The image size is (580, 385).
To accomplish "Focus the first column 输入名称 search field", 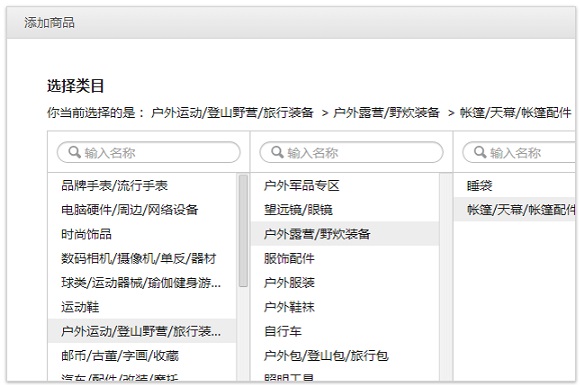I will (x=149, y=152).
